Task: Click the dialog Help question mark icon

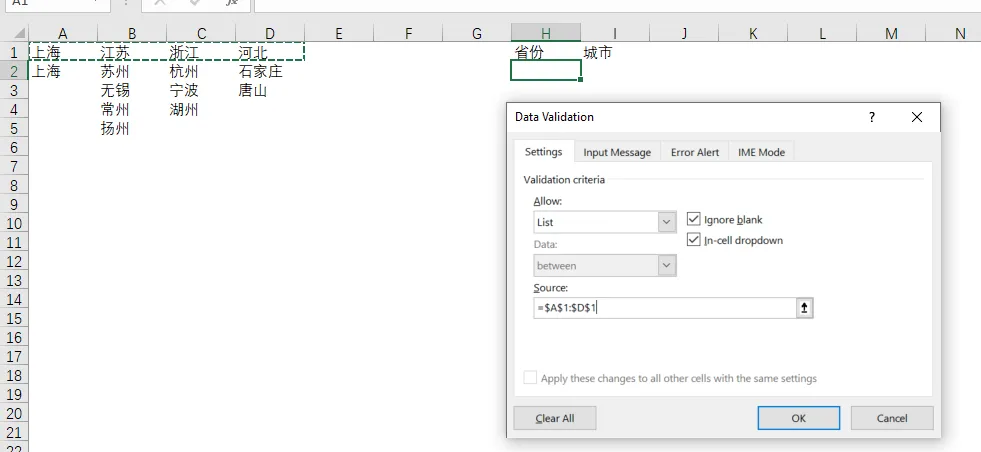Action: pos(872,117)
